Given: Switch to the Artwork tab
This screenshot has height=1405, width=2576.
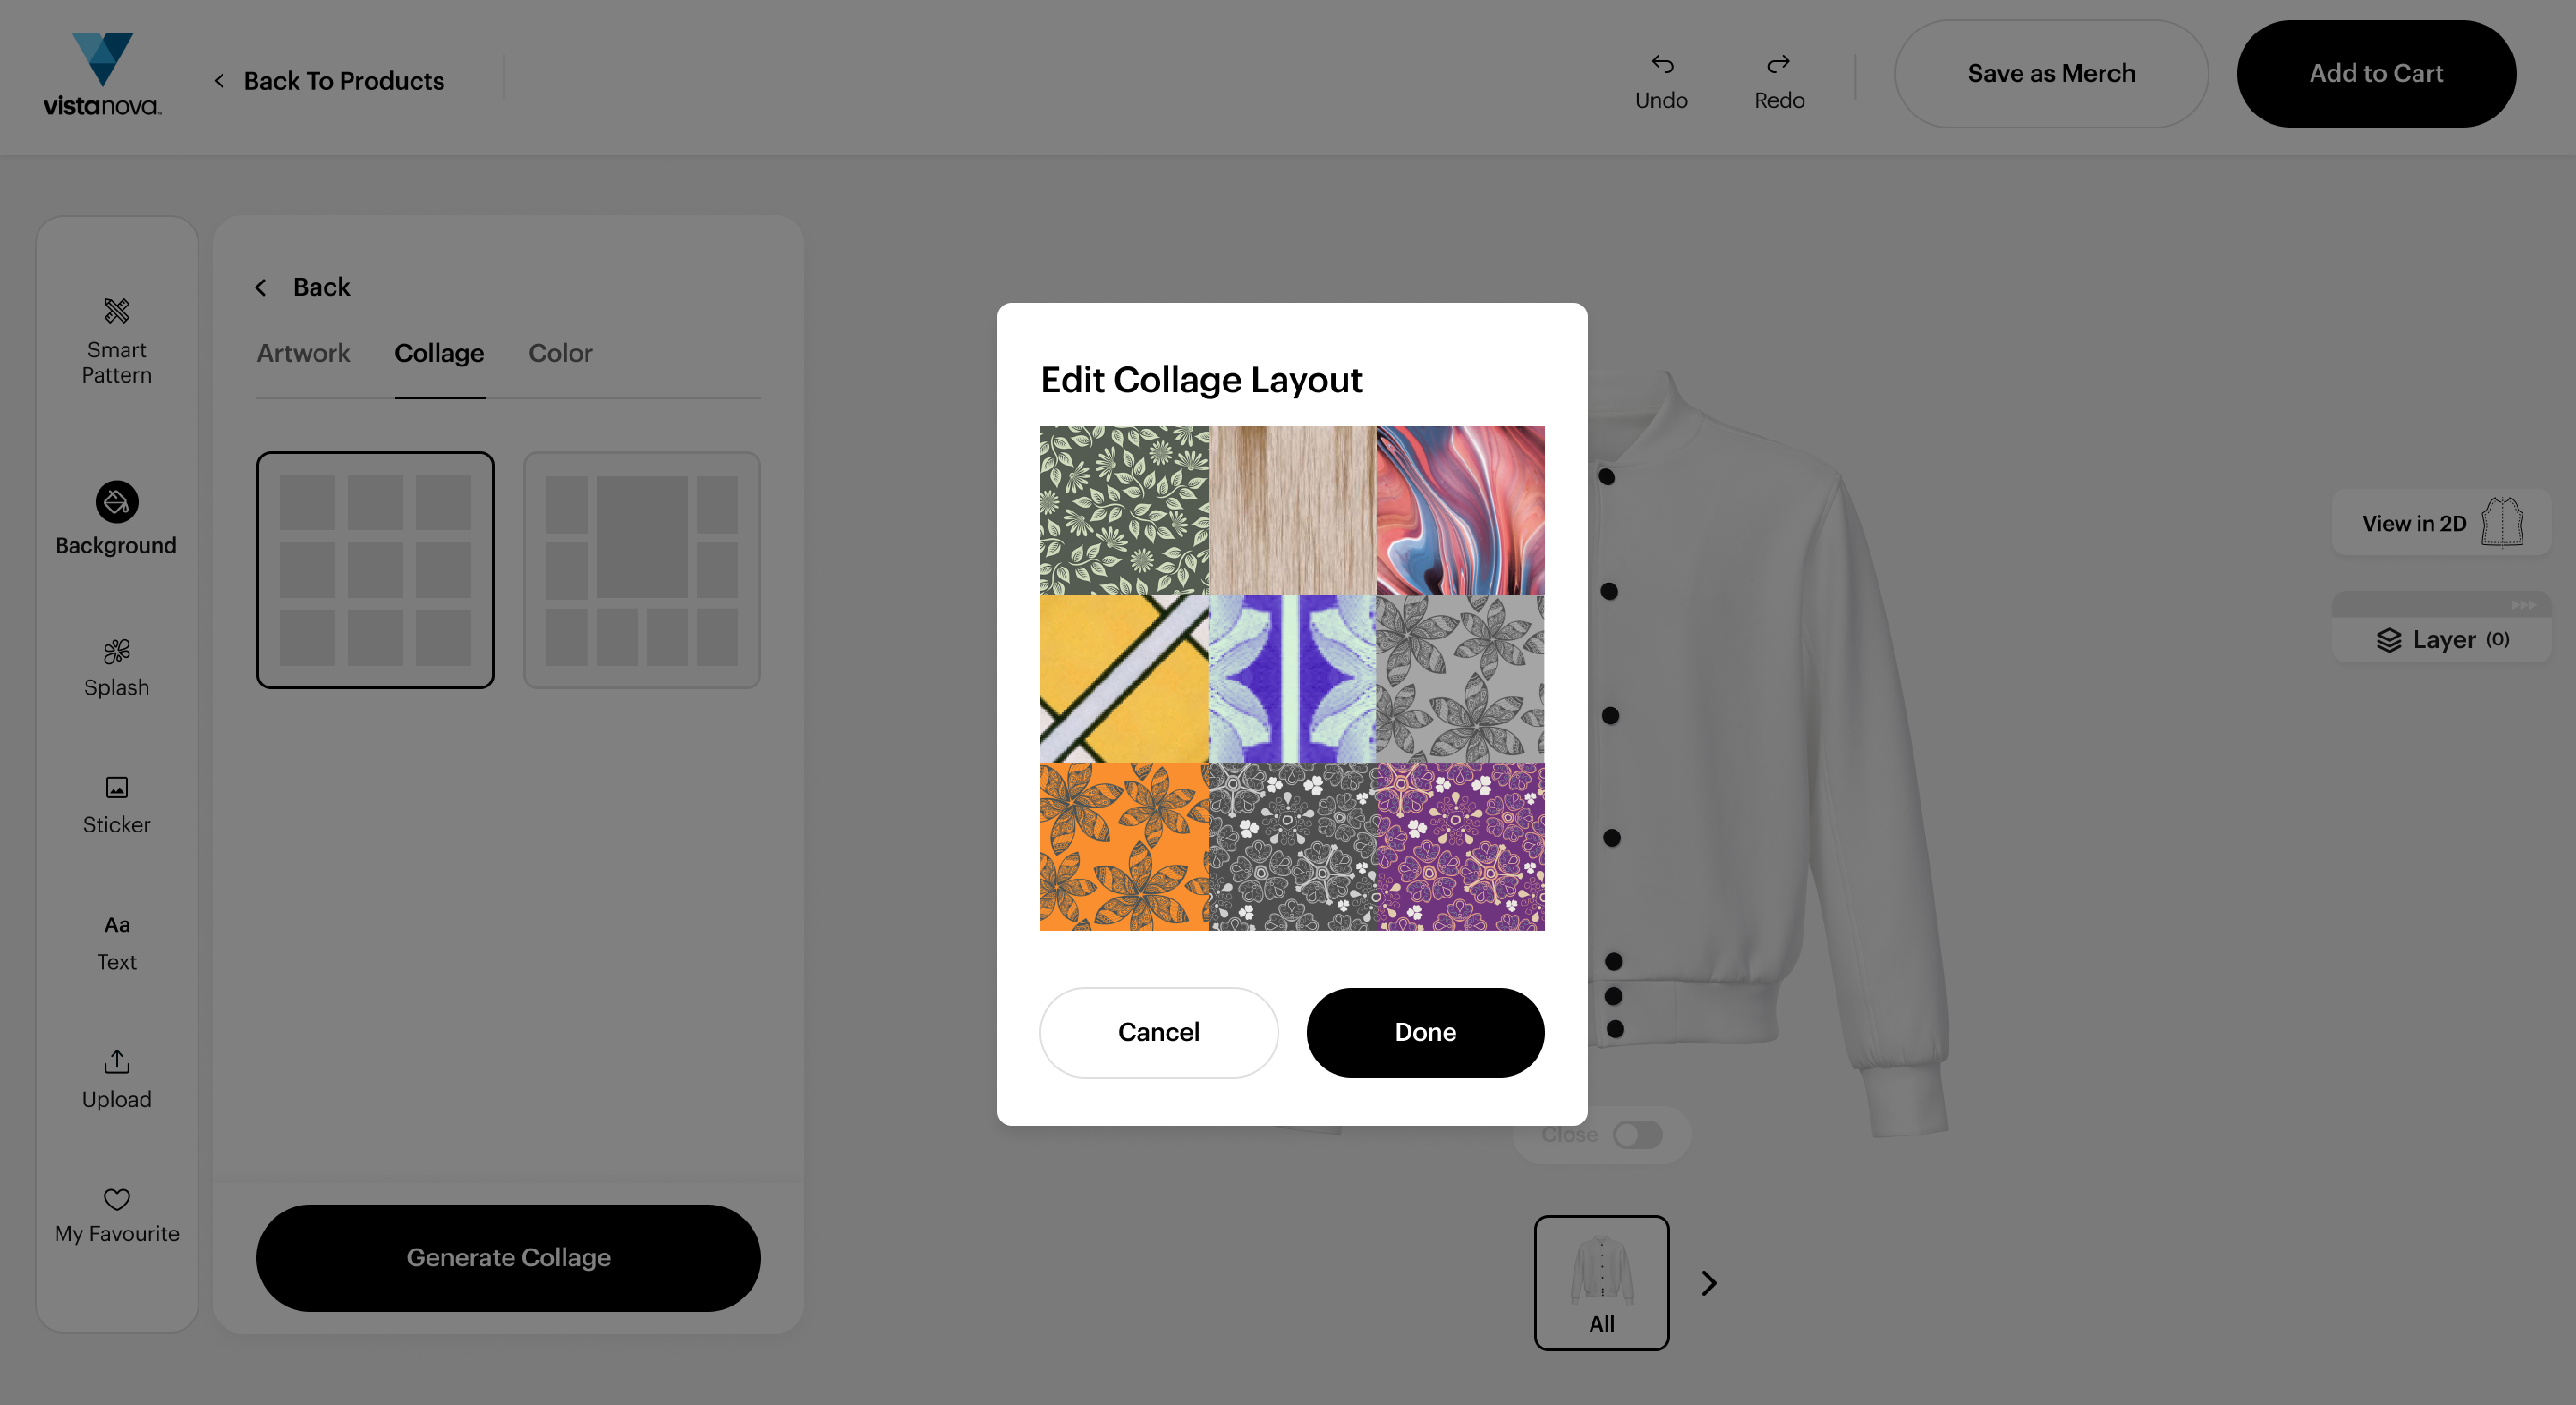Looking at the screenshot, I should 303,353.
